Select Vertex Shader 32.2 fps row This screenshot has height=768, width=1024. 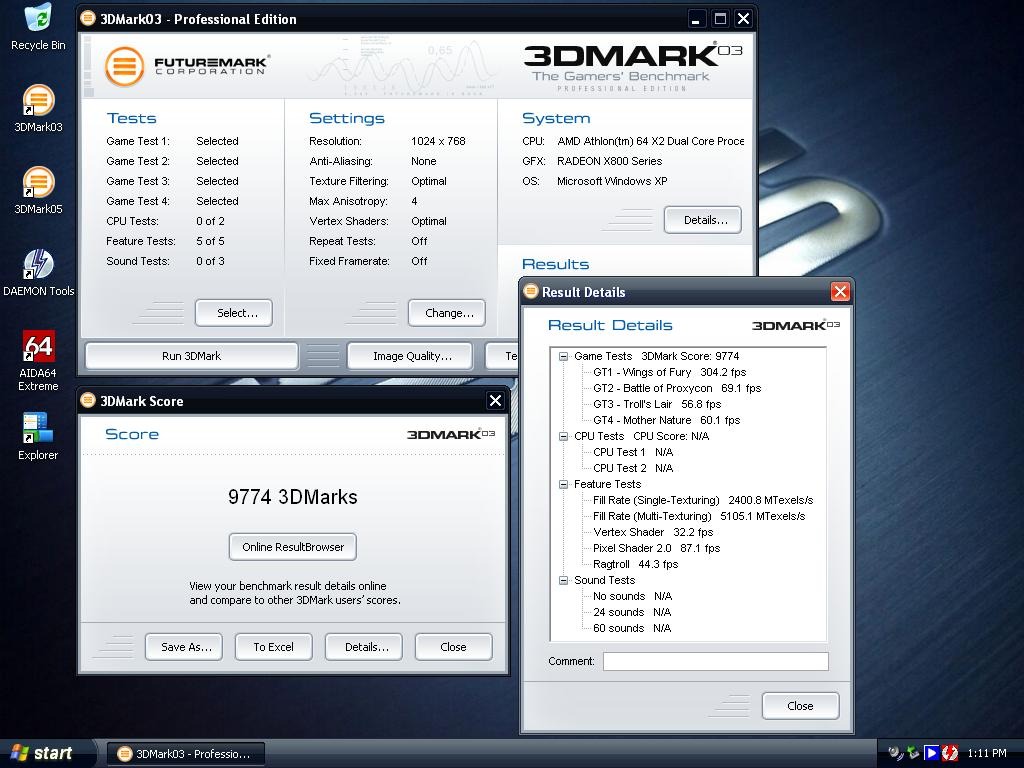pos(653,532)
